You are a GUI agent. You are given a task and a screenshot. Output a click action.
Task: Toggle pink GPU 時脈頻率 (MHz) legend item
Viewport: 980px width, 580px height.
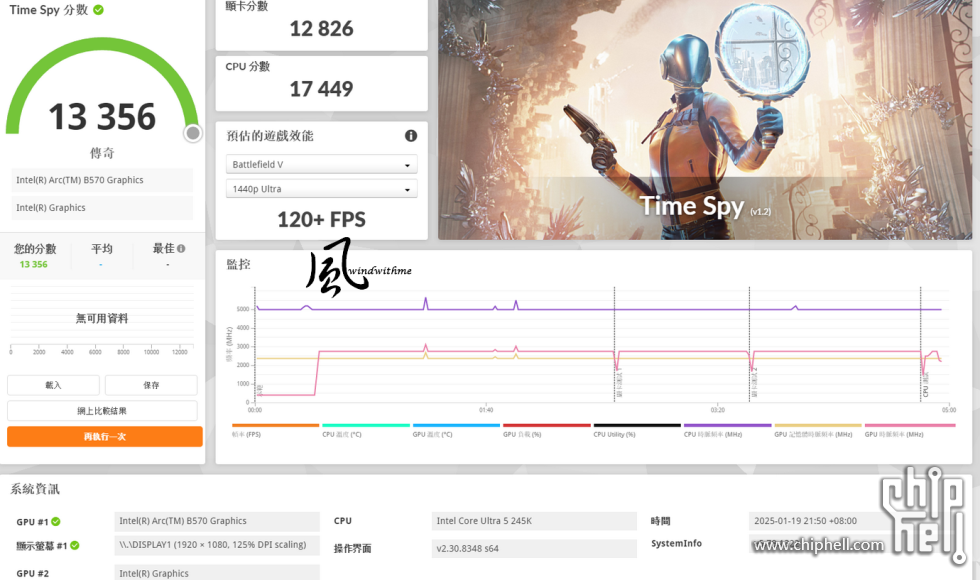(910, 430)
